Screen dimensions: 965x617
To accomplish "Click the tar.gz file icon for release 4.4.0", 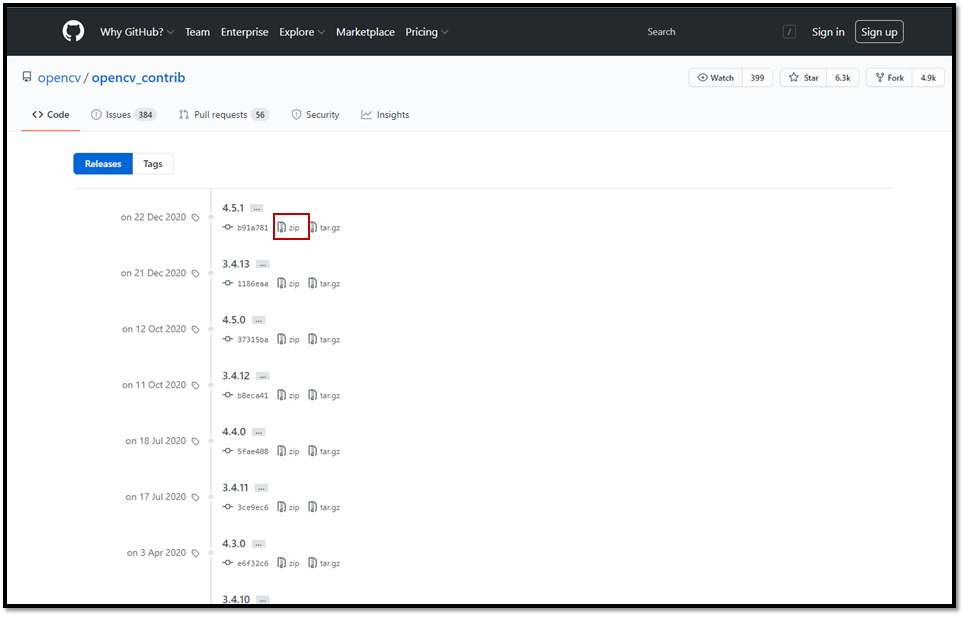I will coord(313,451).
